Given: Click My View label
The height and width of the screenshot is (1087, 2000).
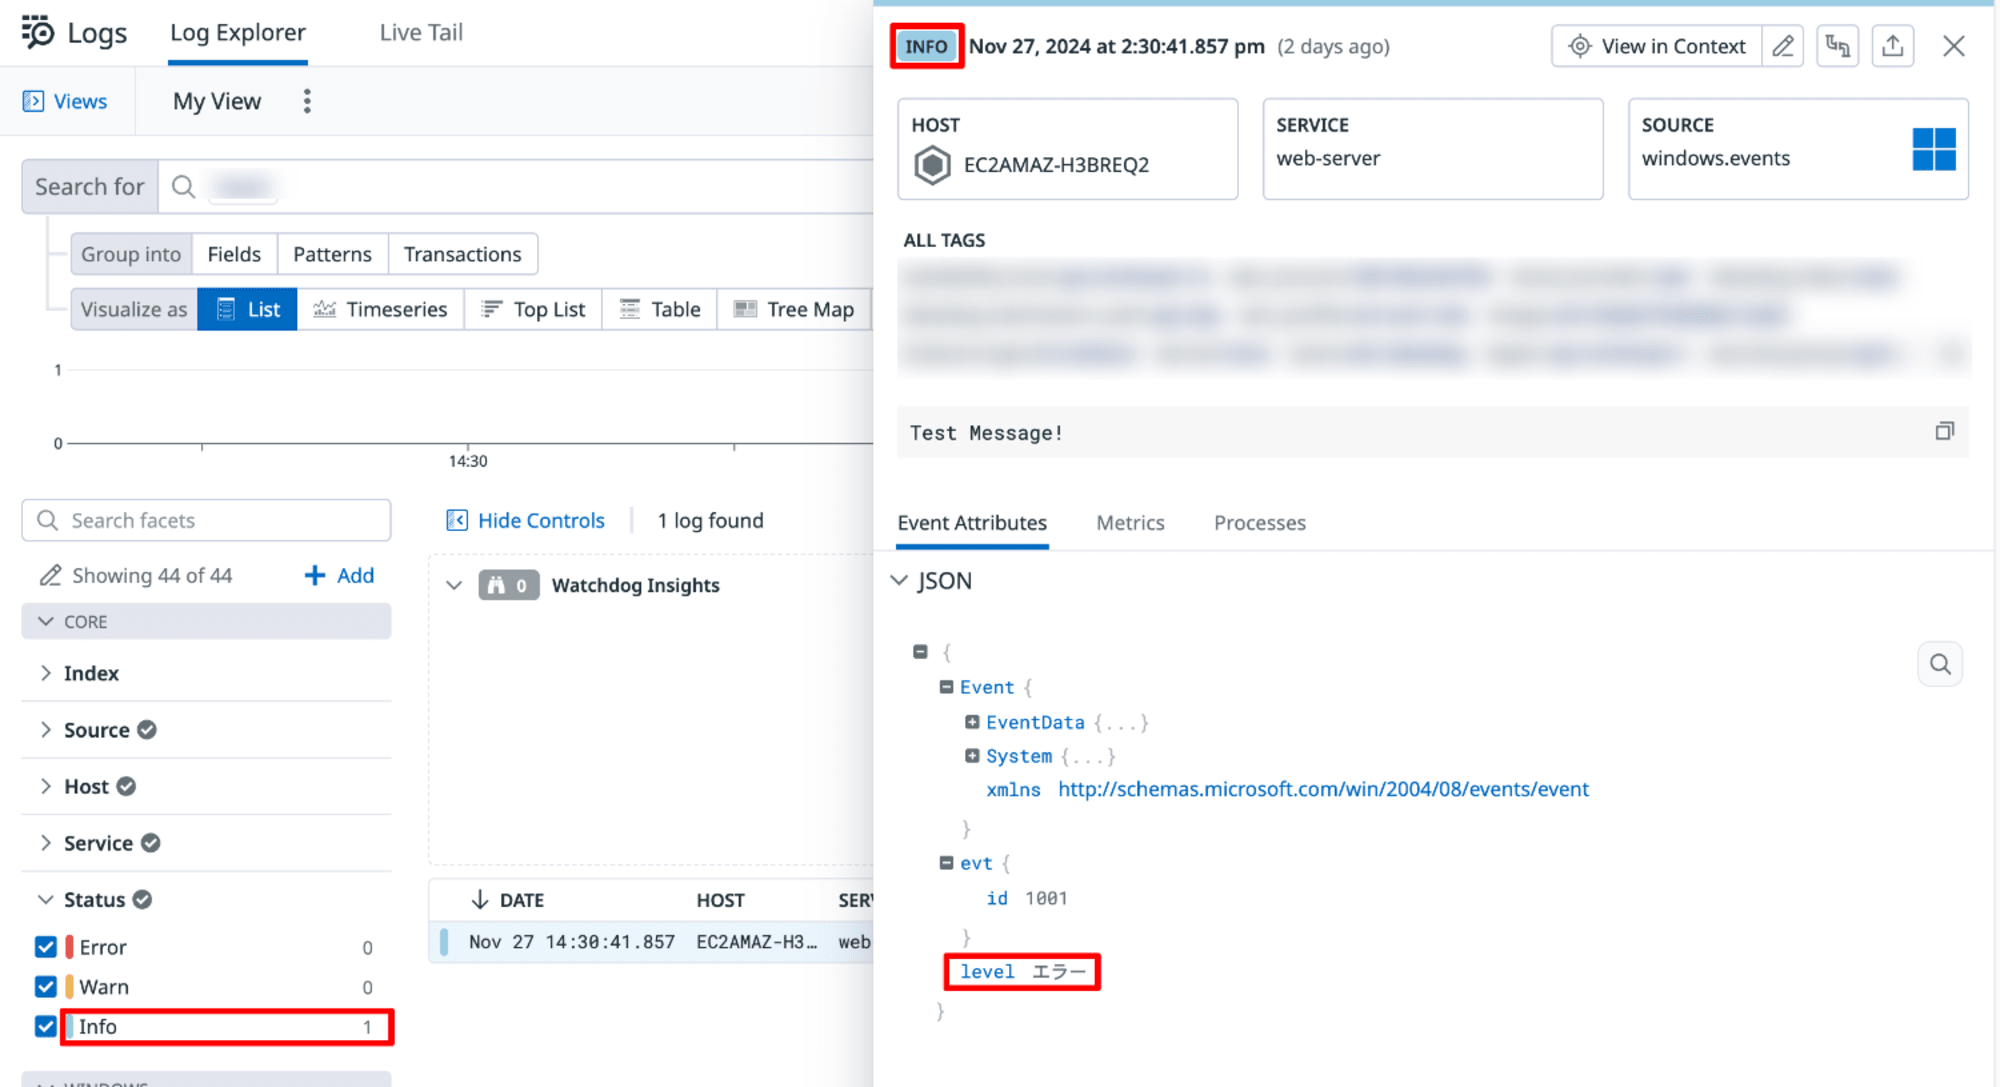Looking at the screenshot, I should coord(217,101).
